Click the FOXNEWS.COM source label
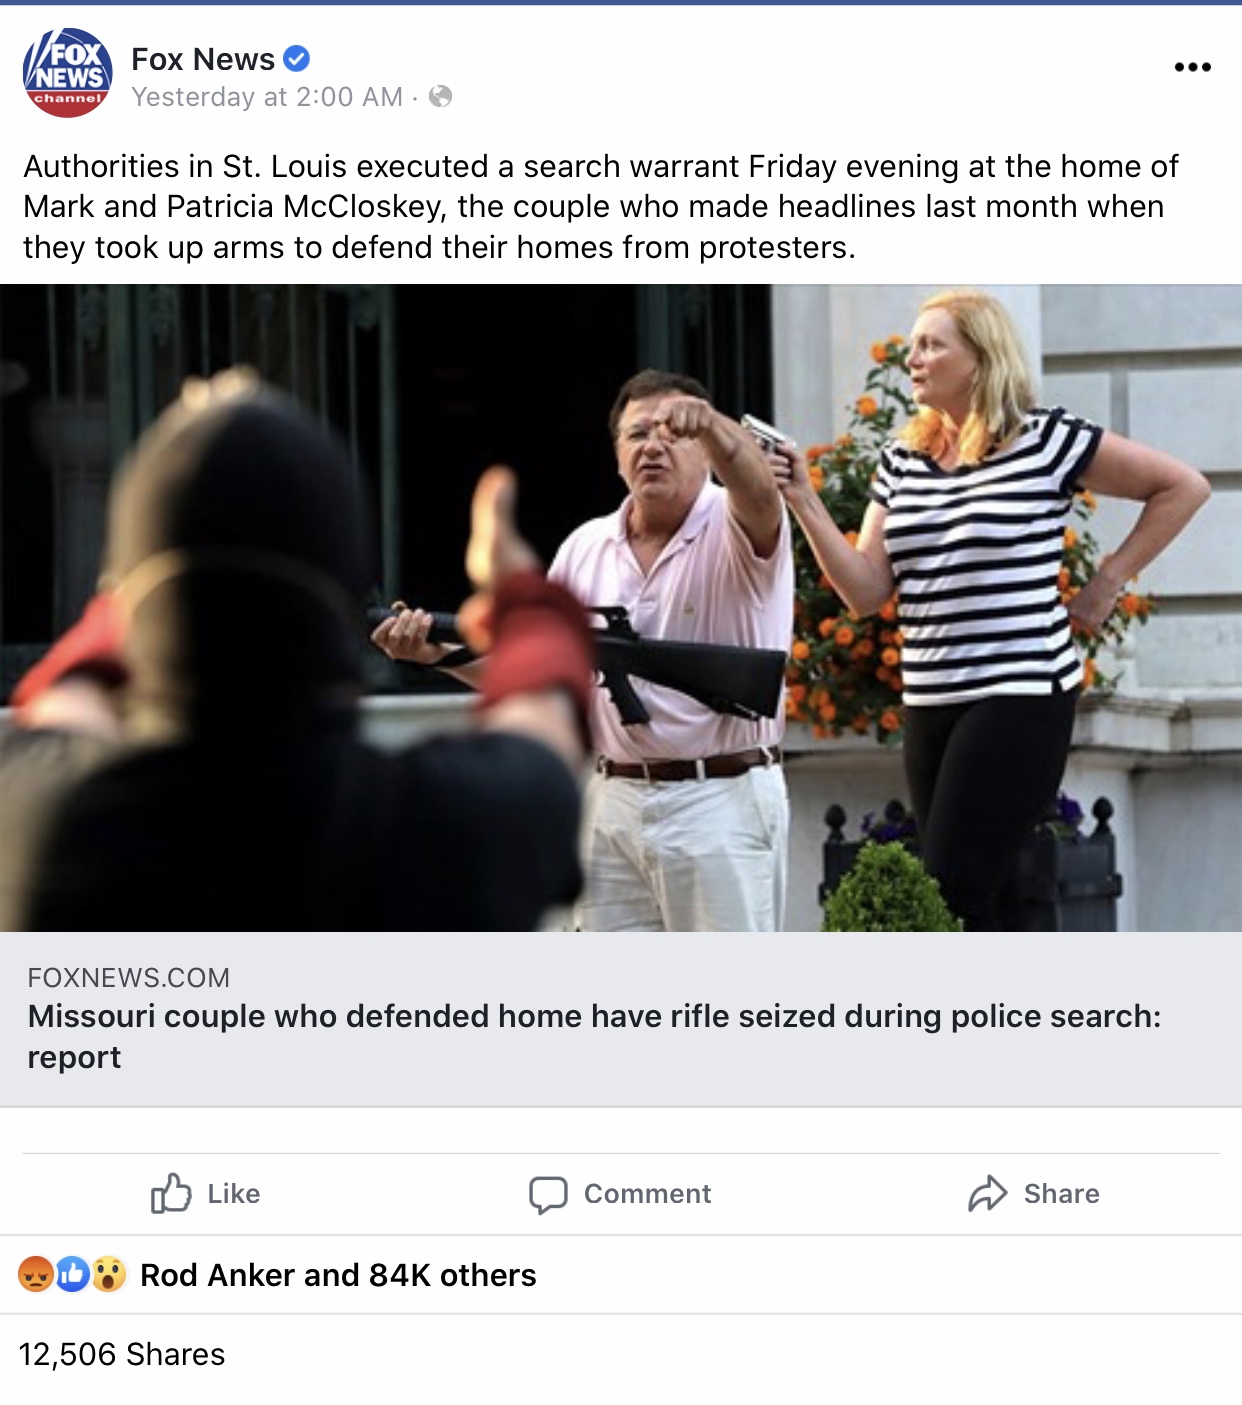 [x=128, y=977]
